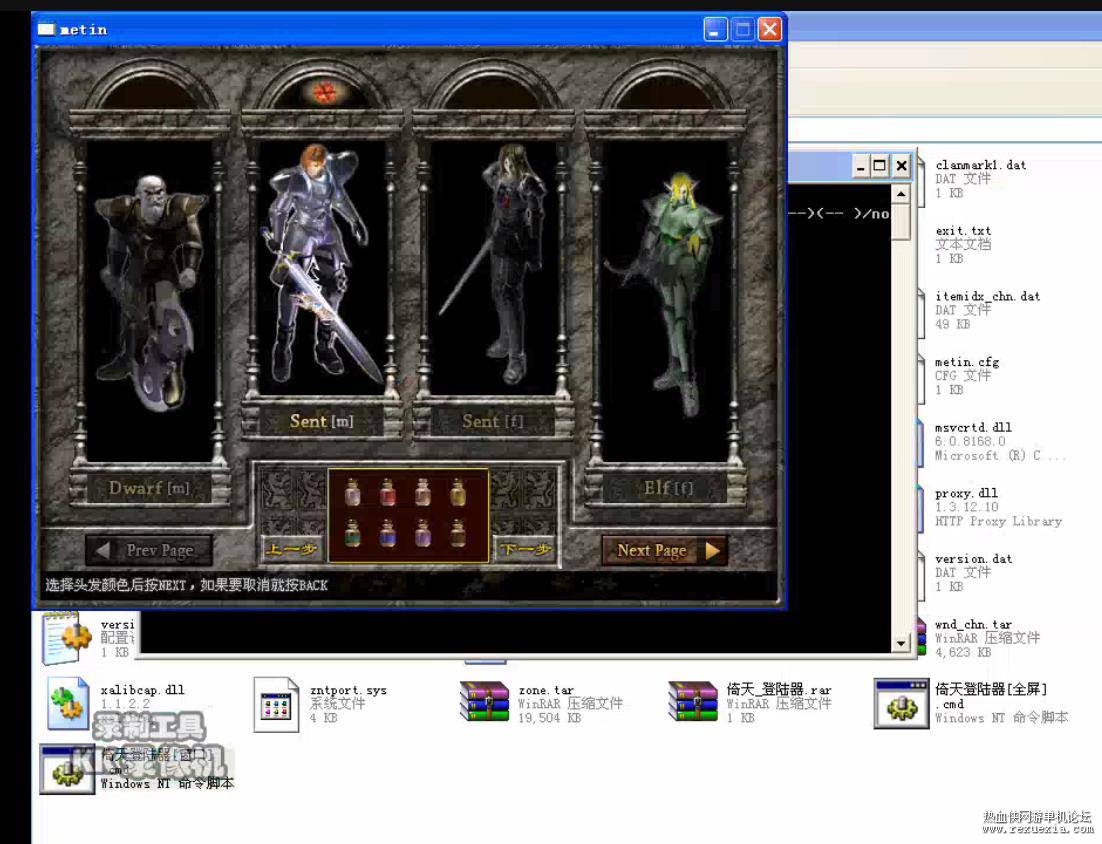The image size is (1102, 844).
Task: Select the 倚天_登陆器.rar archive icon
Action: (x=693, y=701)
